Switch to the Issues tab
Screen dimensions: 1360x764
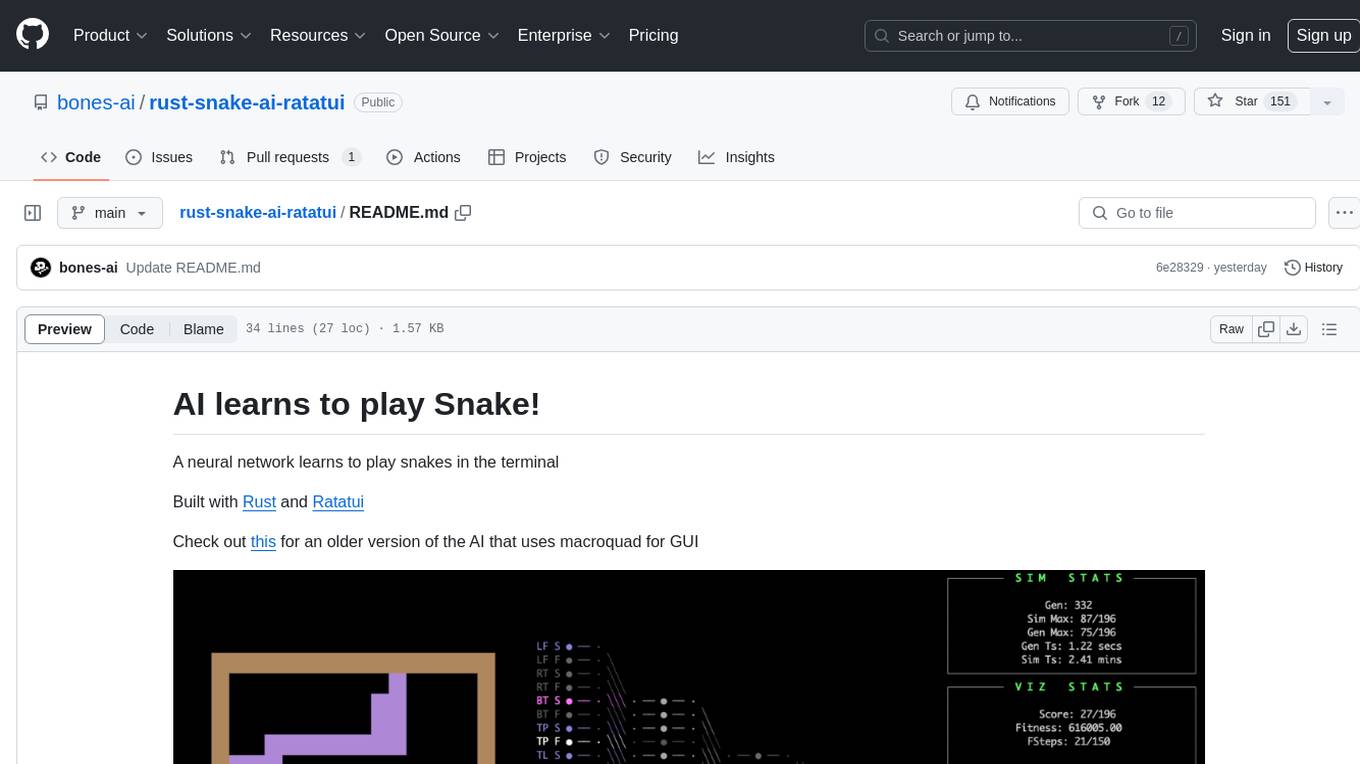[159, 157]
